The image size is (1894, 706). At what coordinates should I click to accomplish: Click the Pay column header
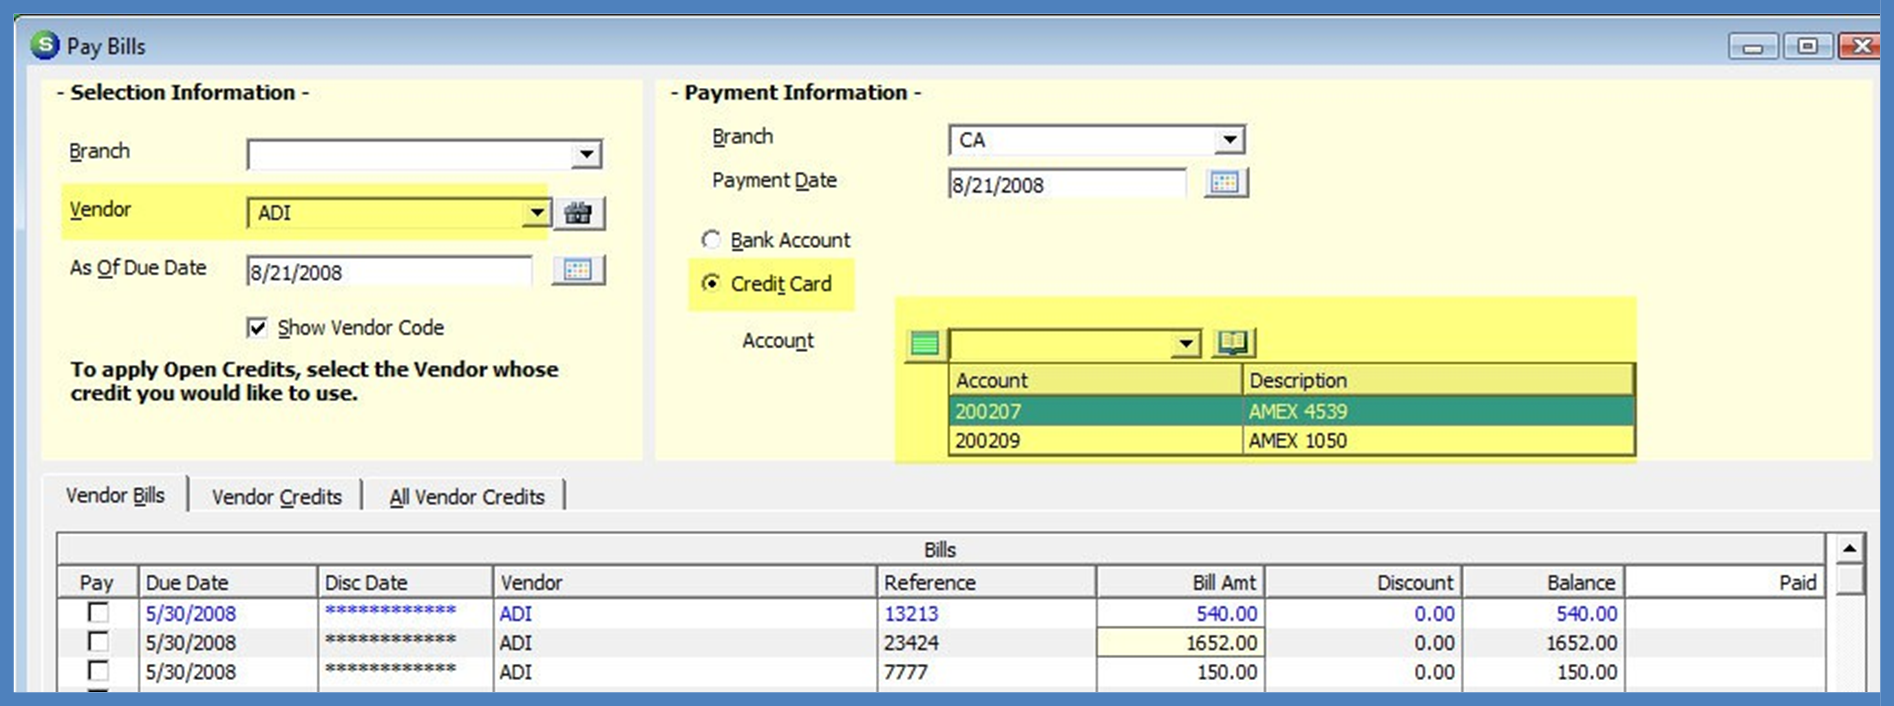[97, 582]
